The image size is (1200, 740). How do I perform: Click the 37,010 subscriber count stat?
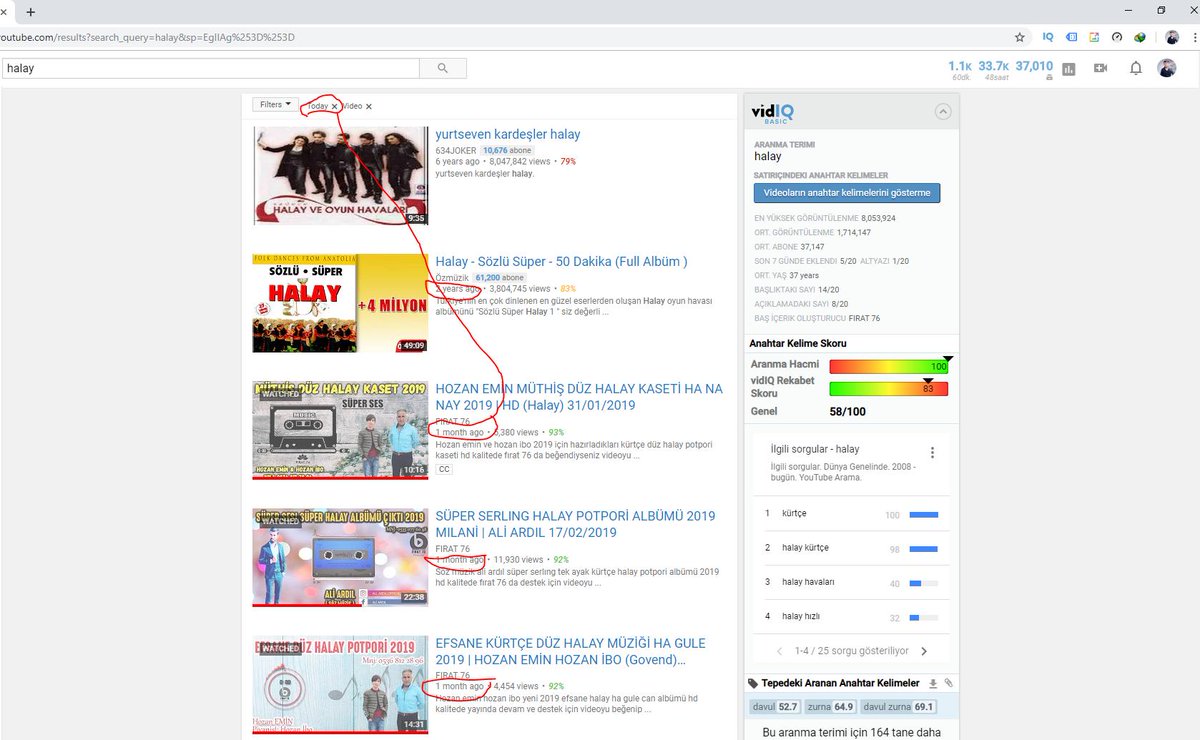1034,69
